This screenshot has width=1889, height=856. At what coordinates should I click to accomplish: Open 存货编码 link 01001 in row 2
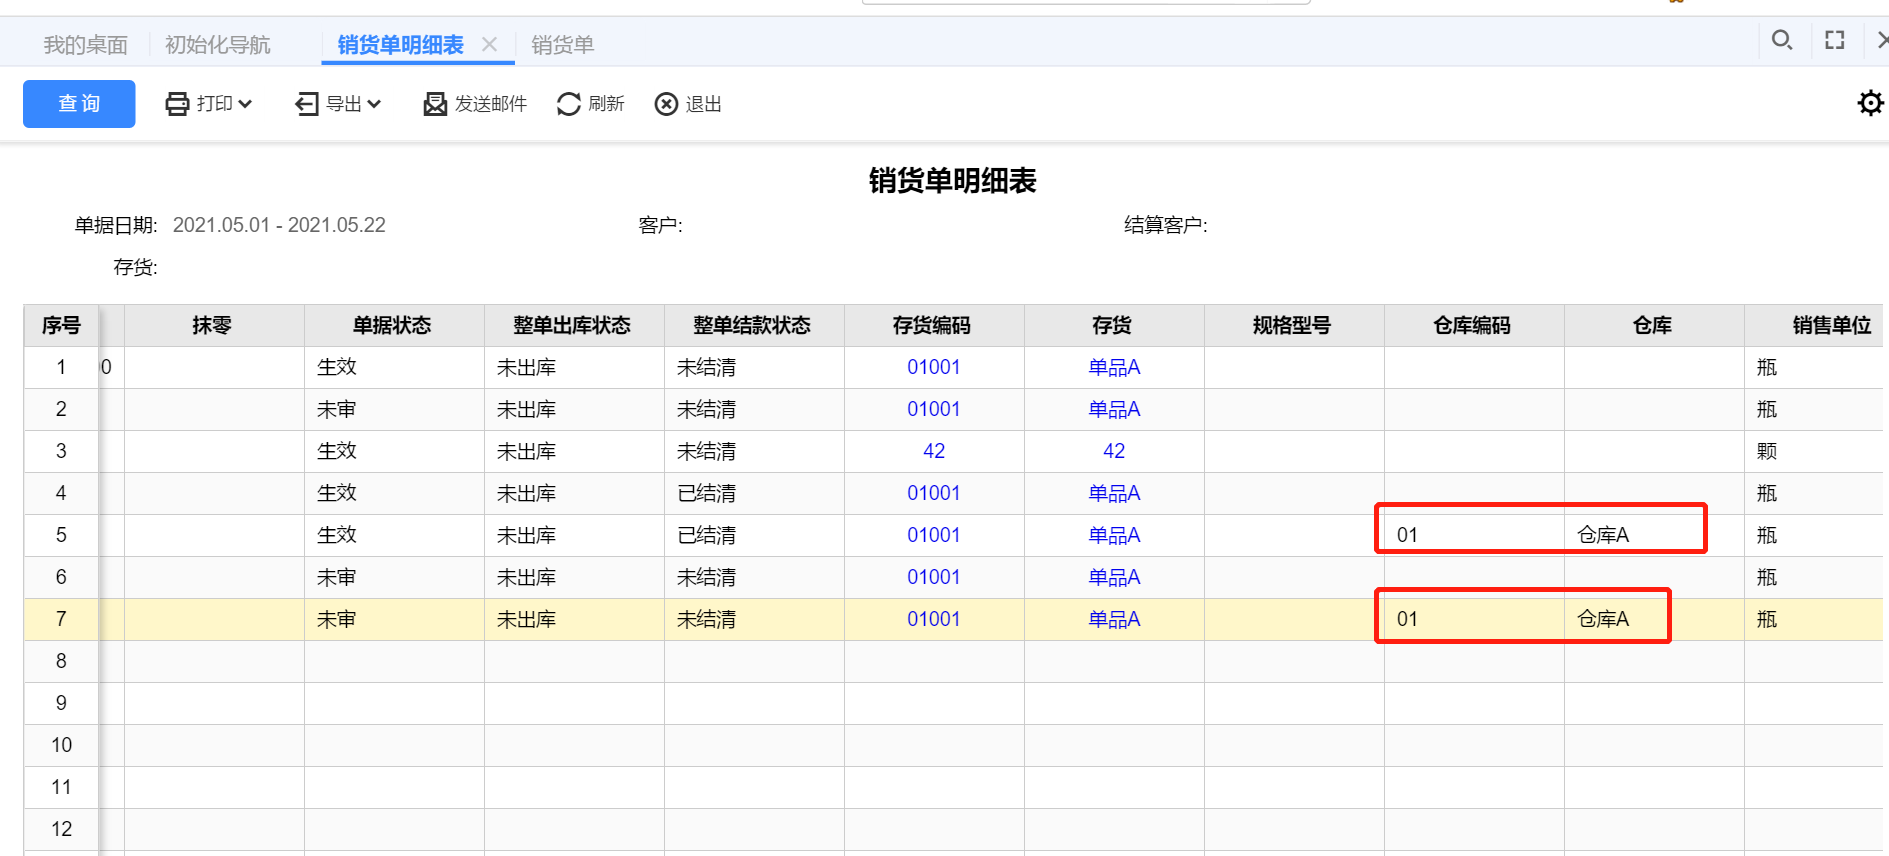pos(934,409)
